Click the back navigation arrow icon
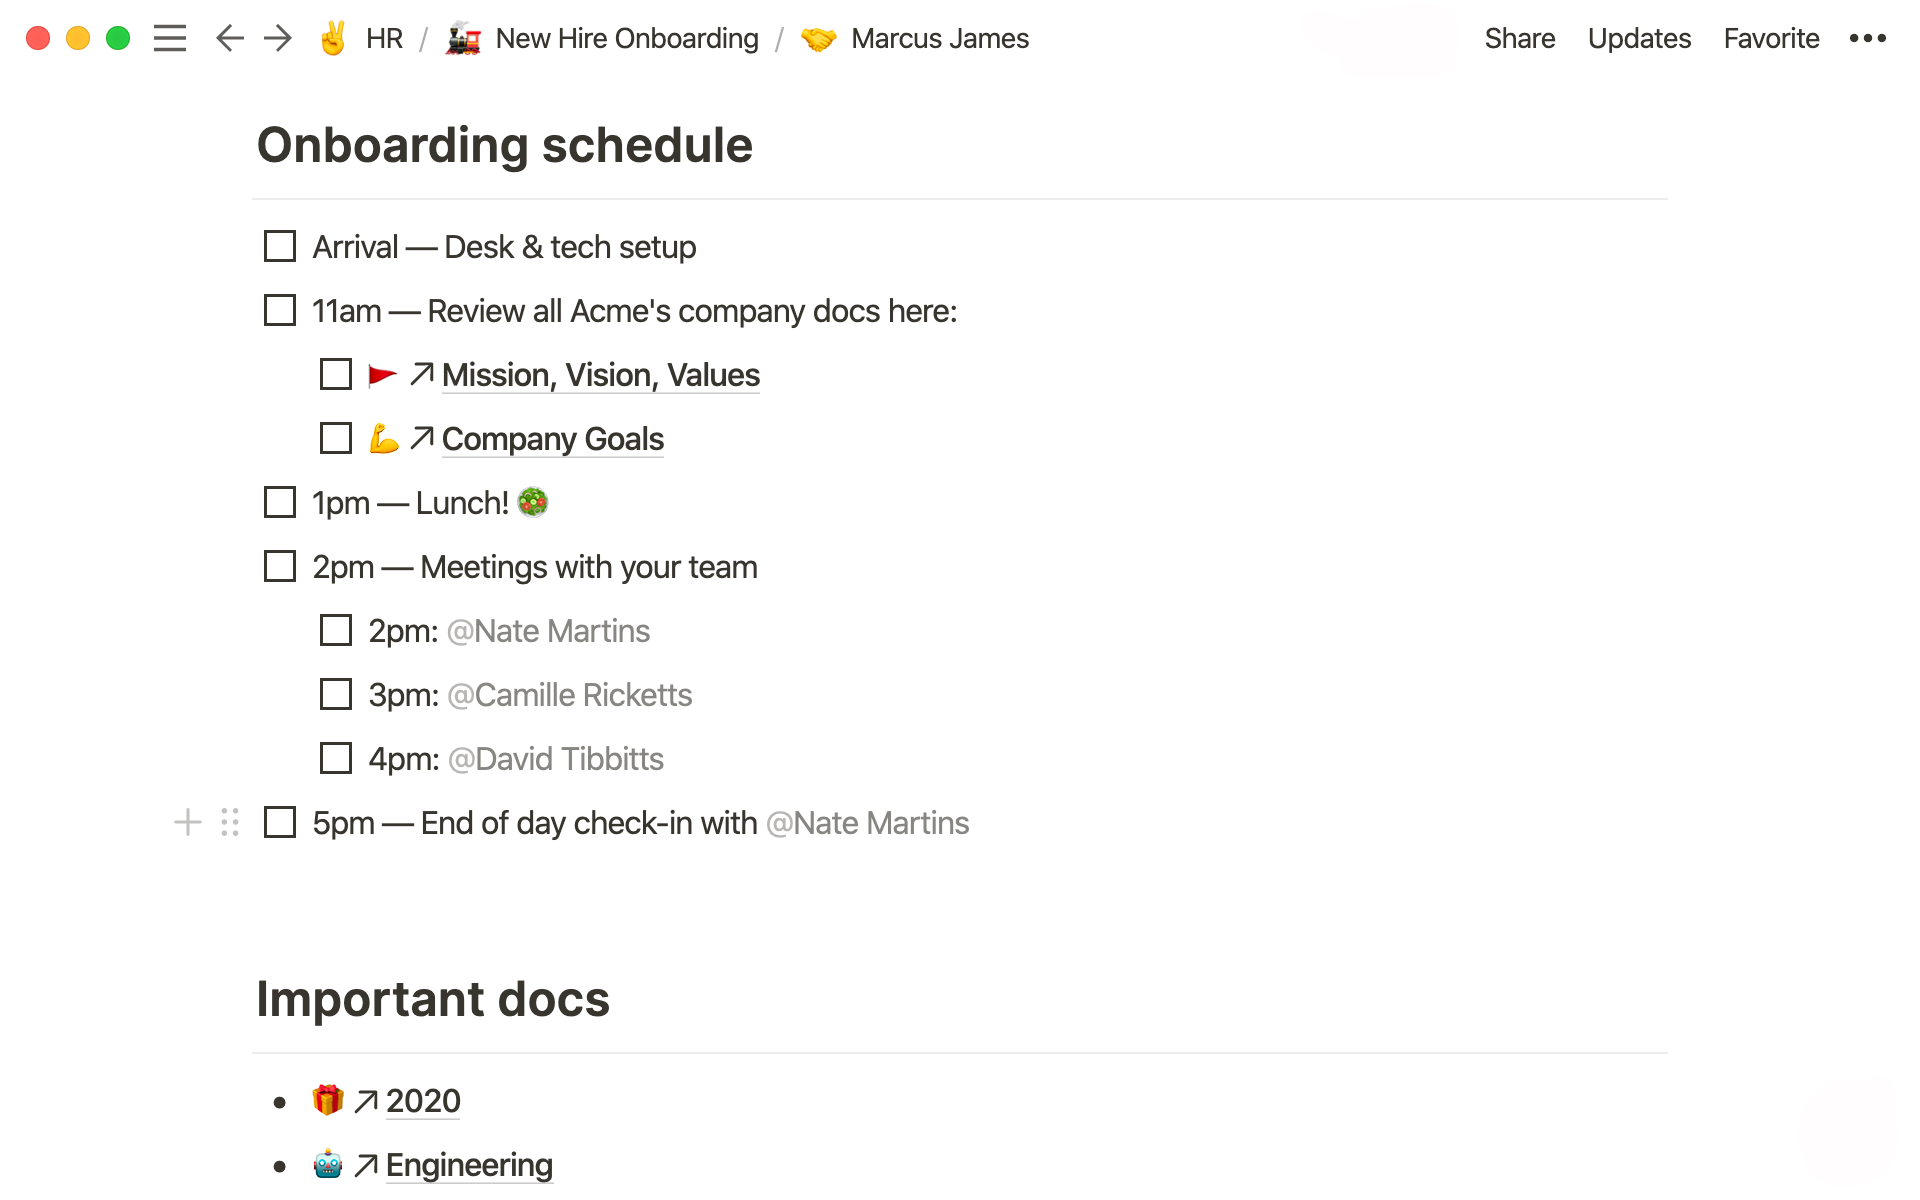 click(x=231, y=39)
